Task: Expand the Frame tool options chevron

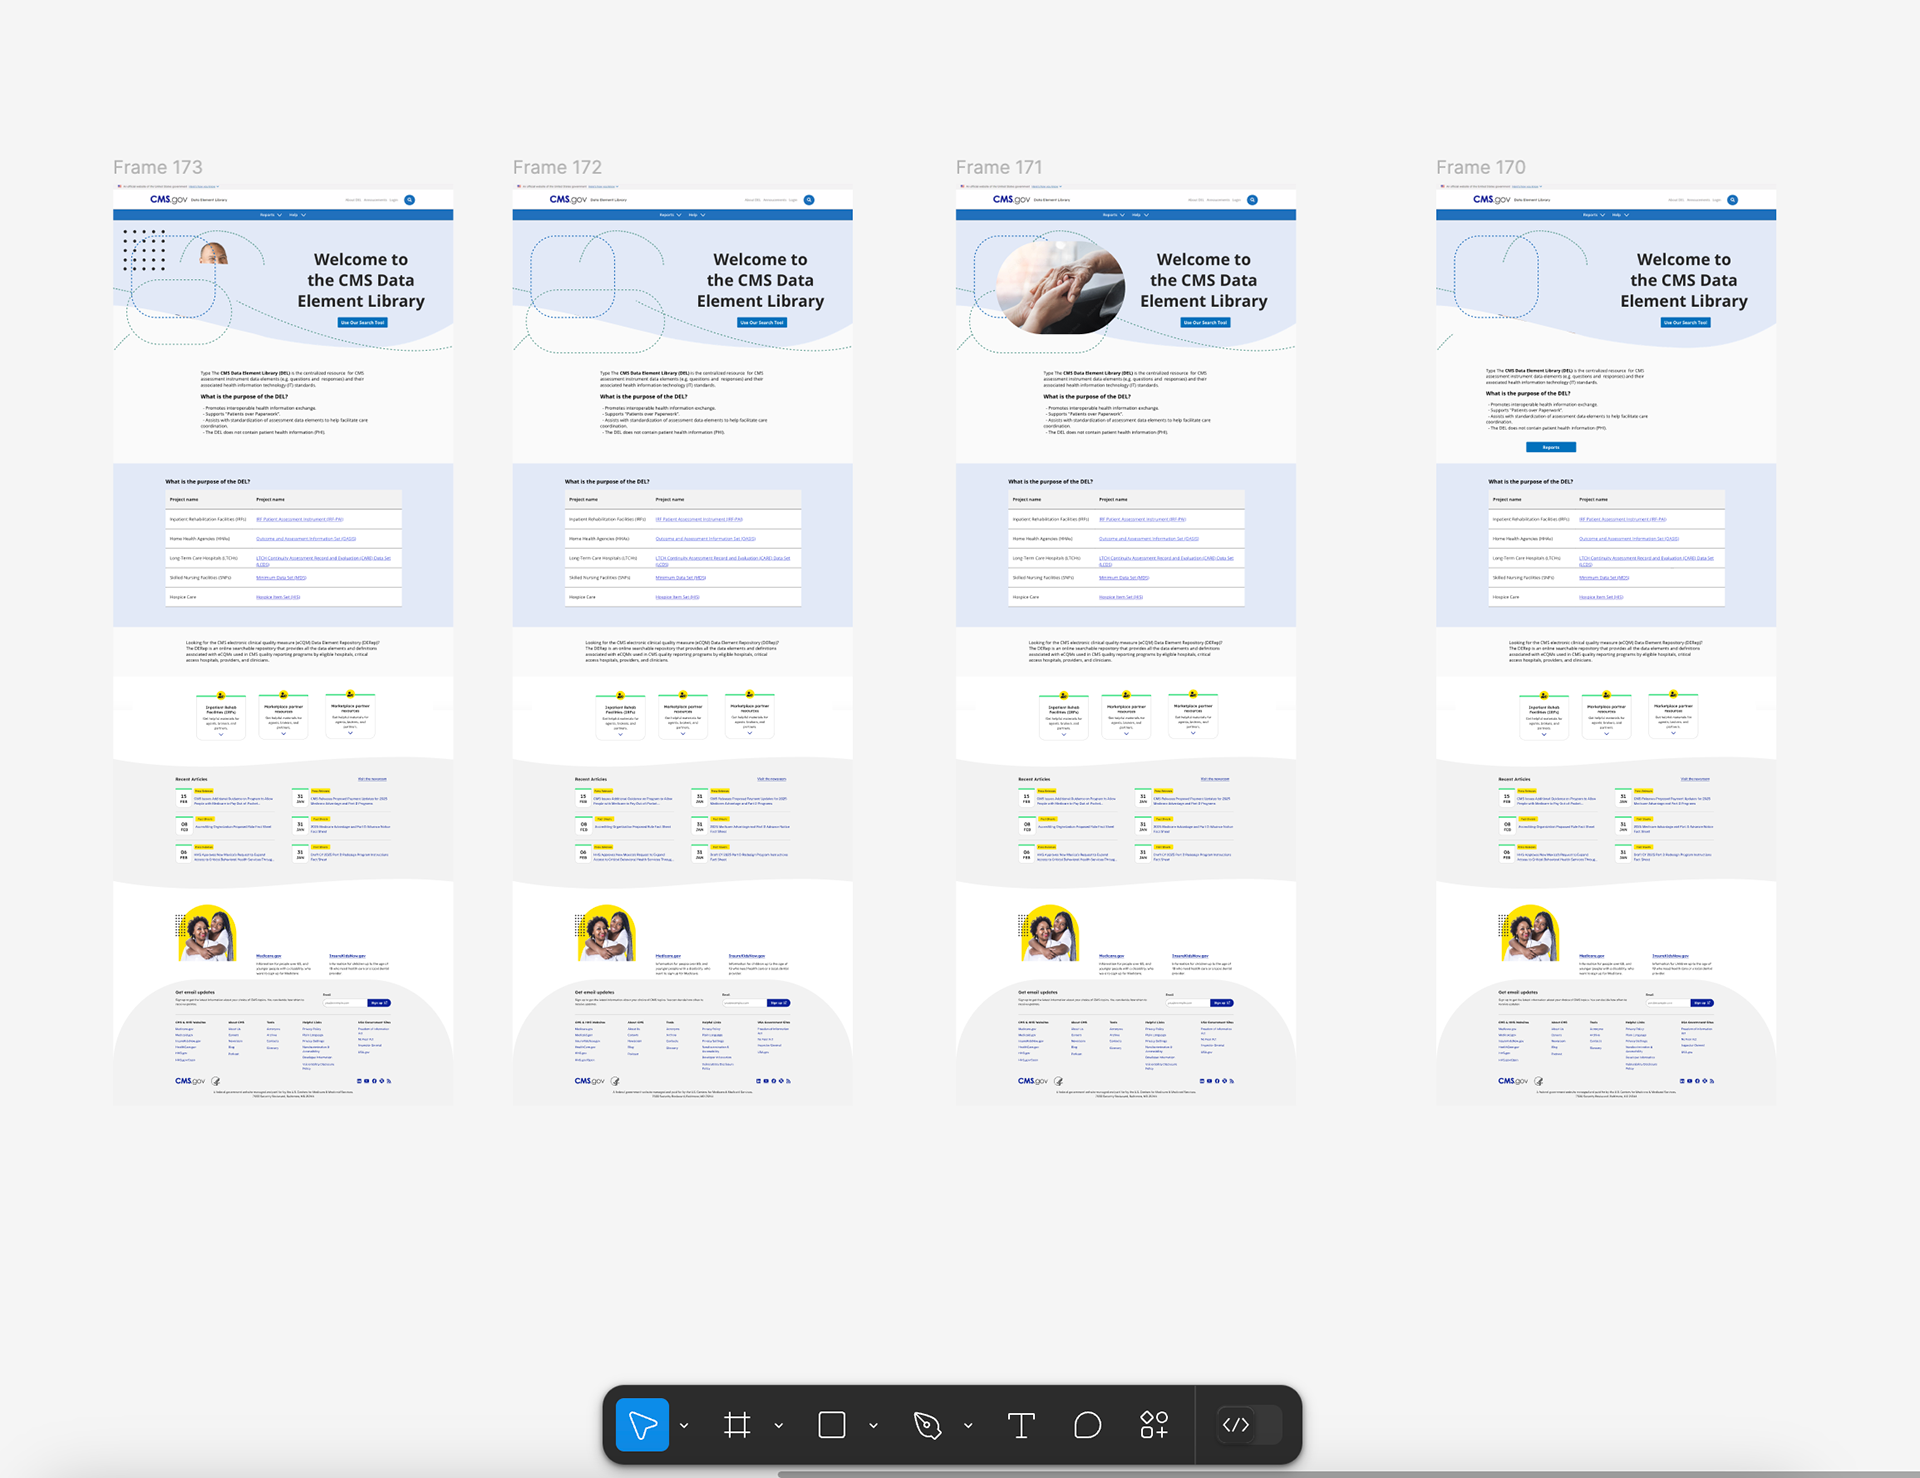Action: pyautogui.click(x=779, y=1426)
